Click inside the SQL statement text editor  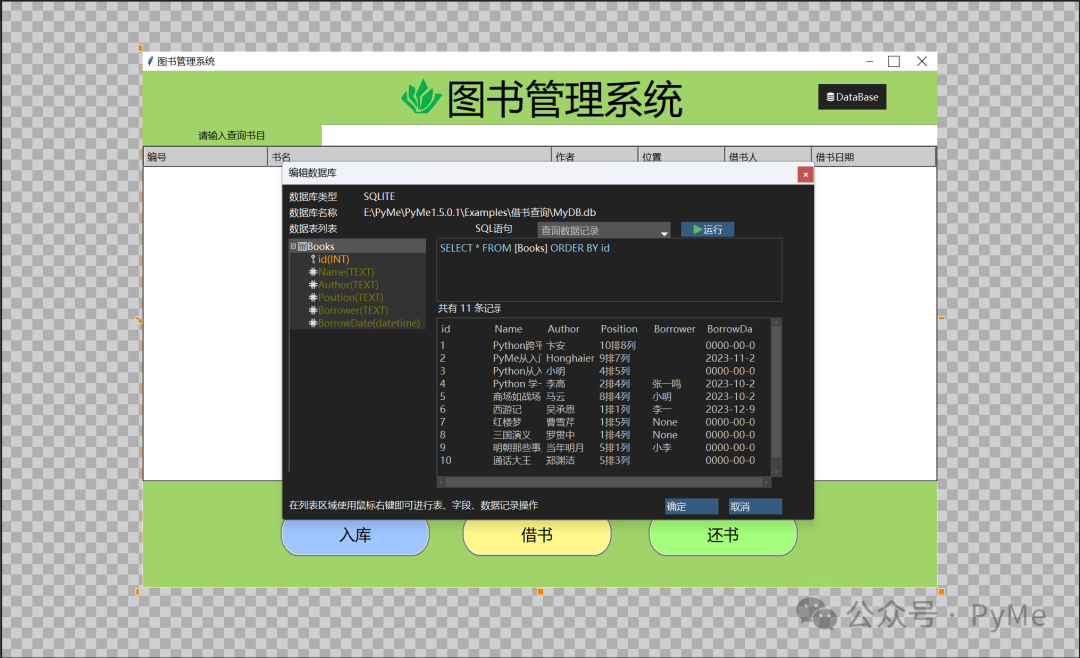point(609,270)
